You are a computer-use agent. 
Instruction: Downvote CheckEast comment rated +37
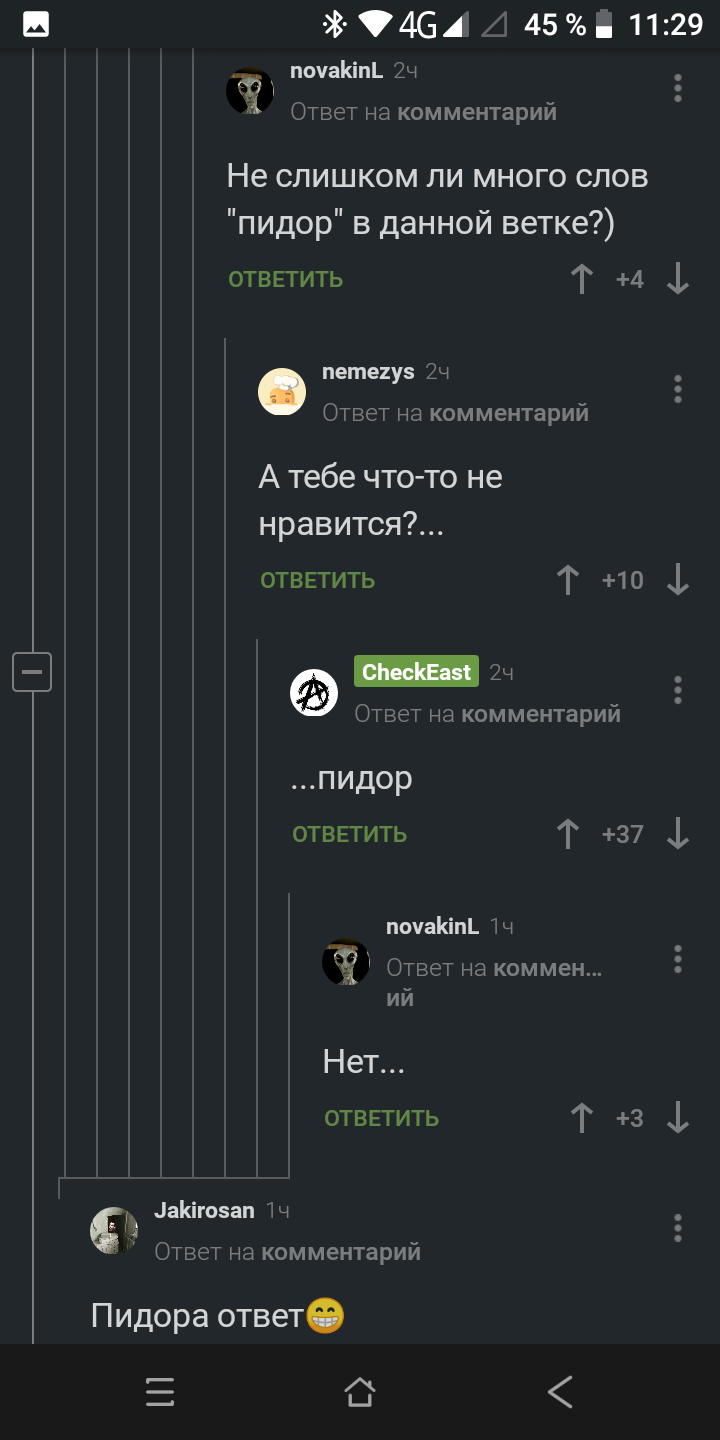678,834
